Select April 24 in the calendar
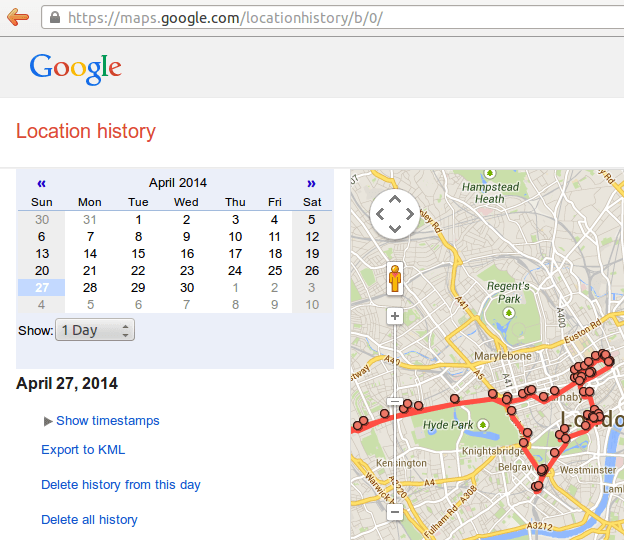 (235, 271)
